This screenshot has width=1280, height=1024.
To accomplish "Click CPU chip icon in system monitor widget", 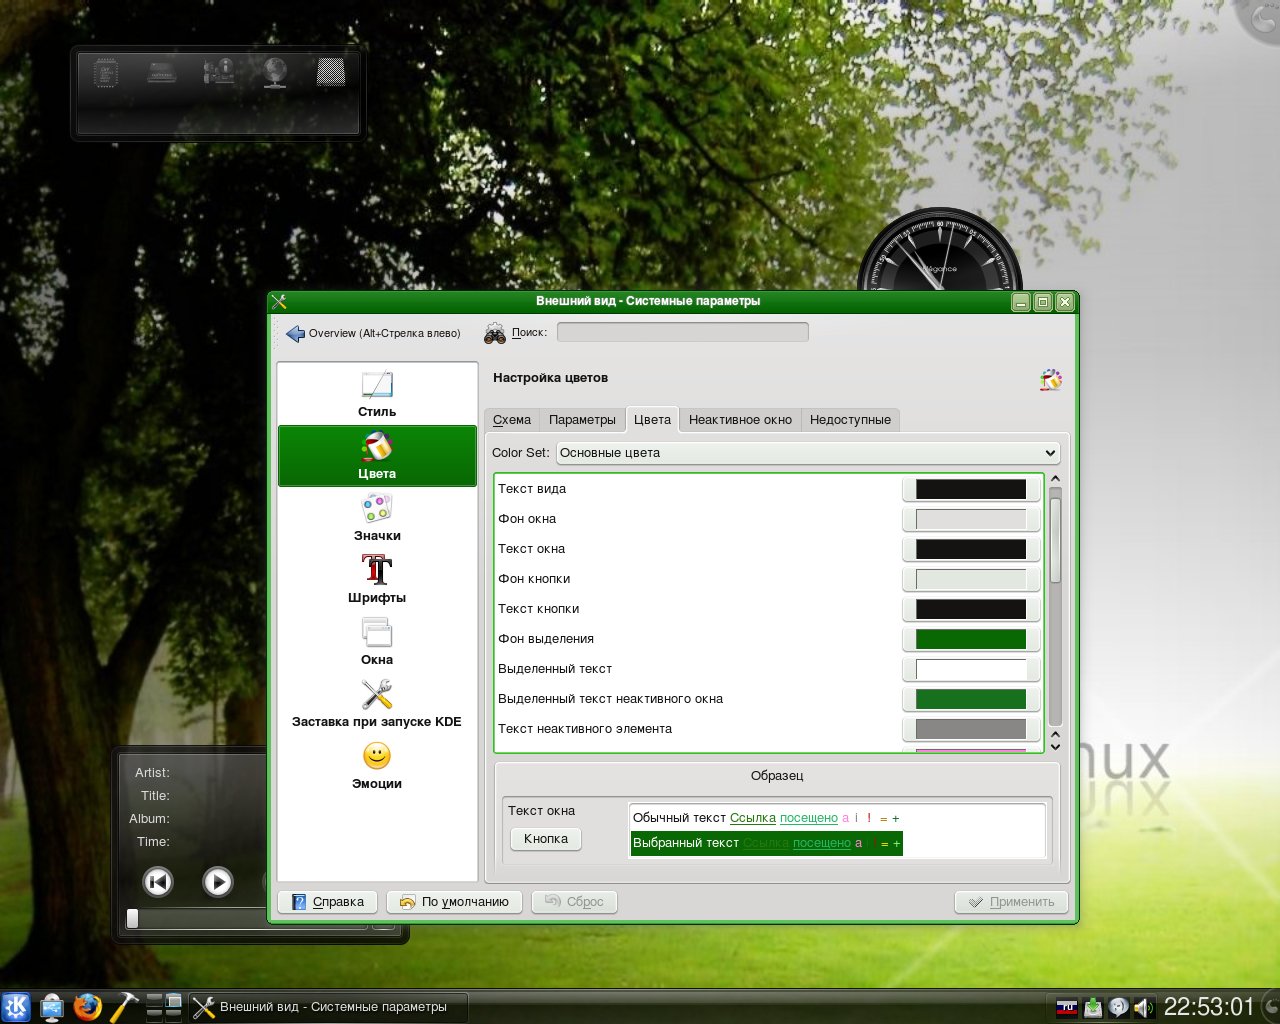I will (106, 73).
